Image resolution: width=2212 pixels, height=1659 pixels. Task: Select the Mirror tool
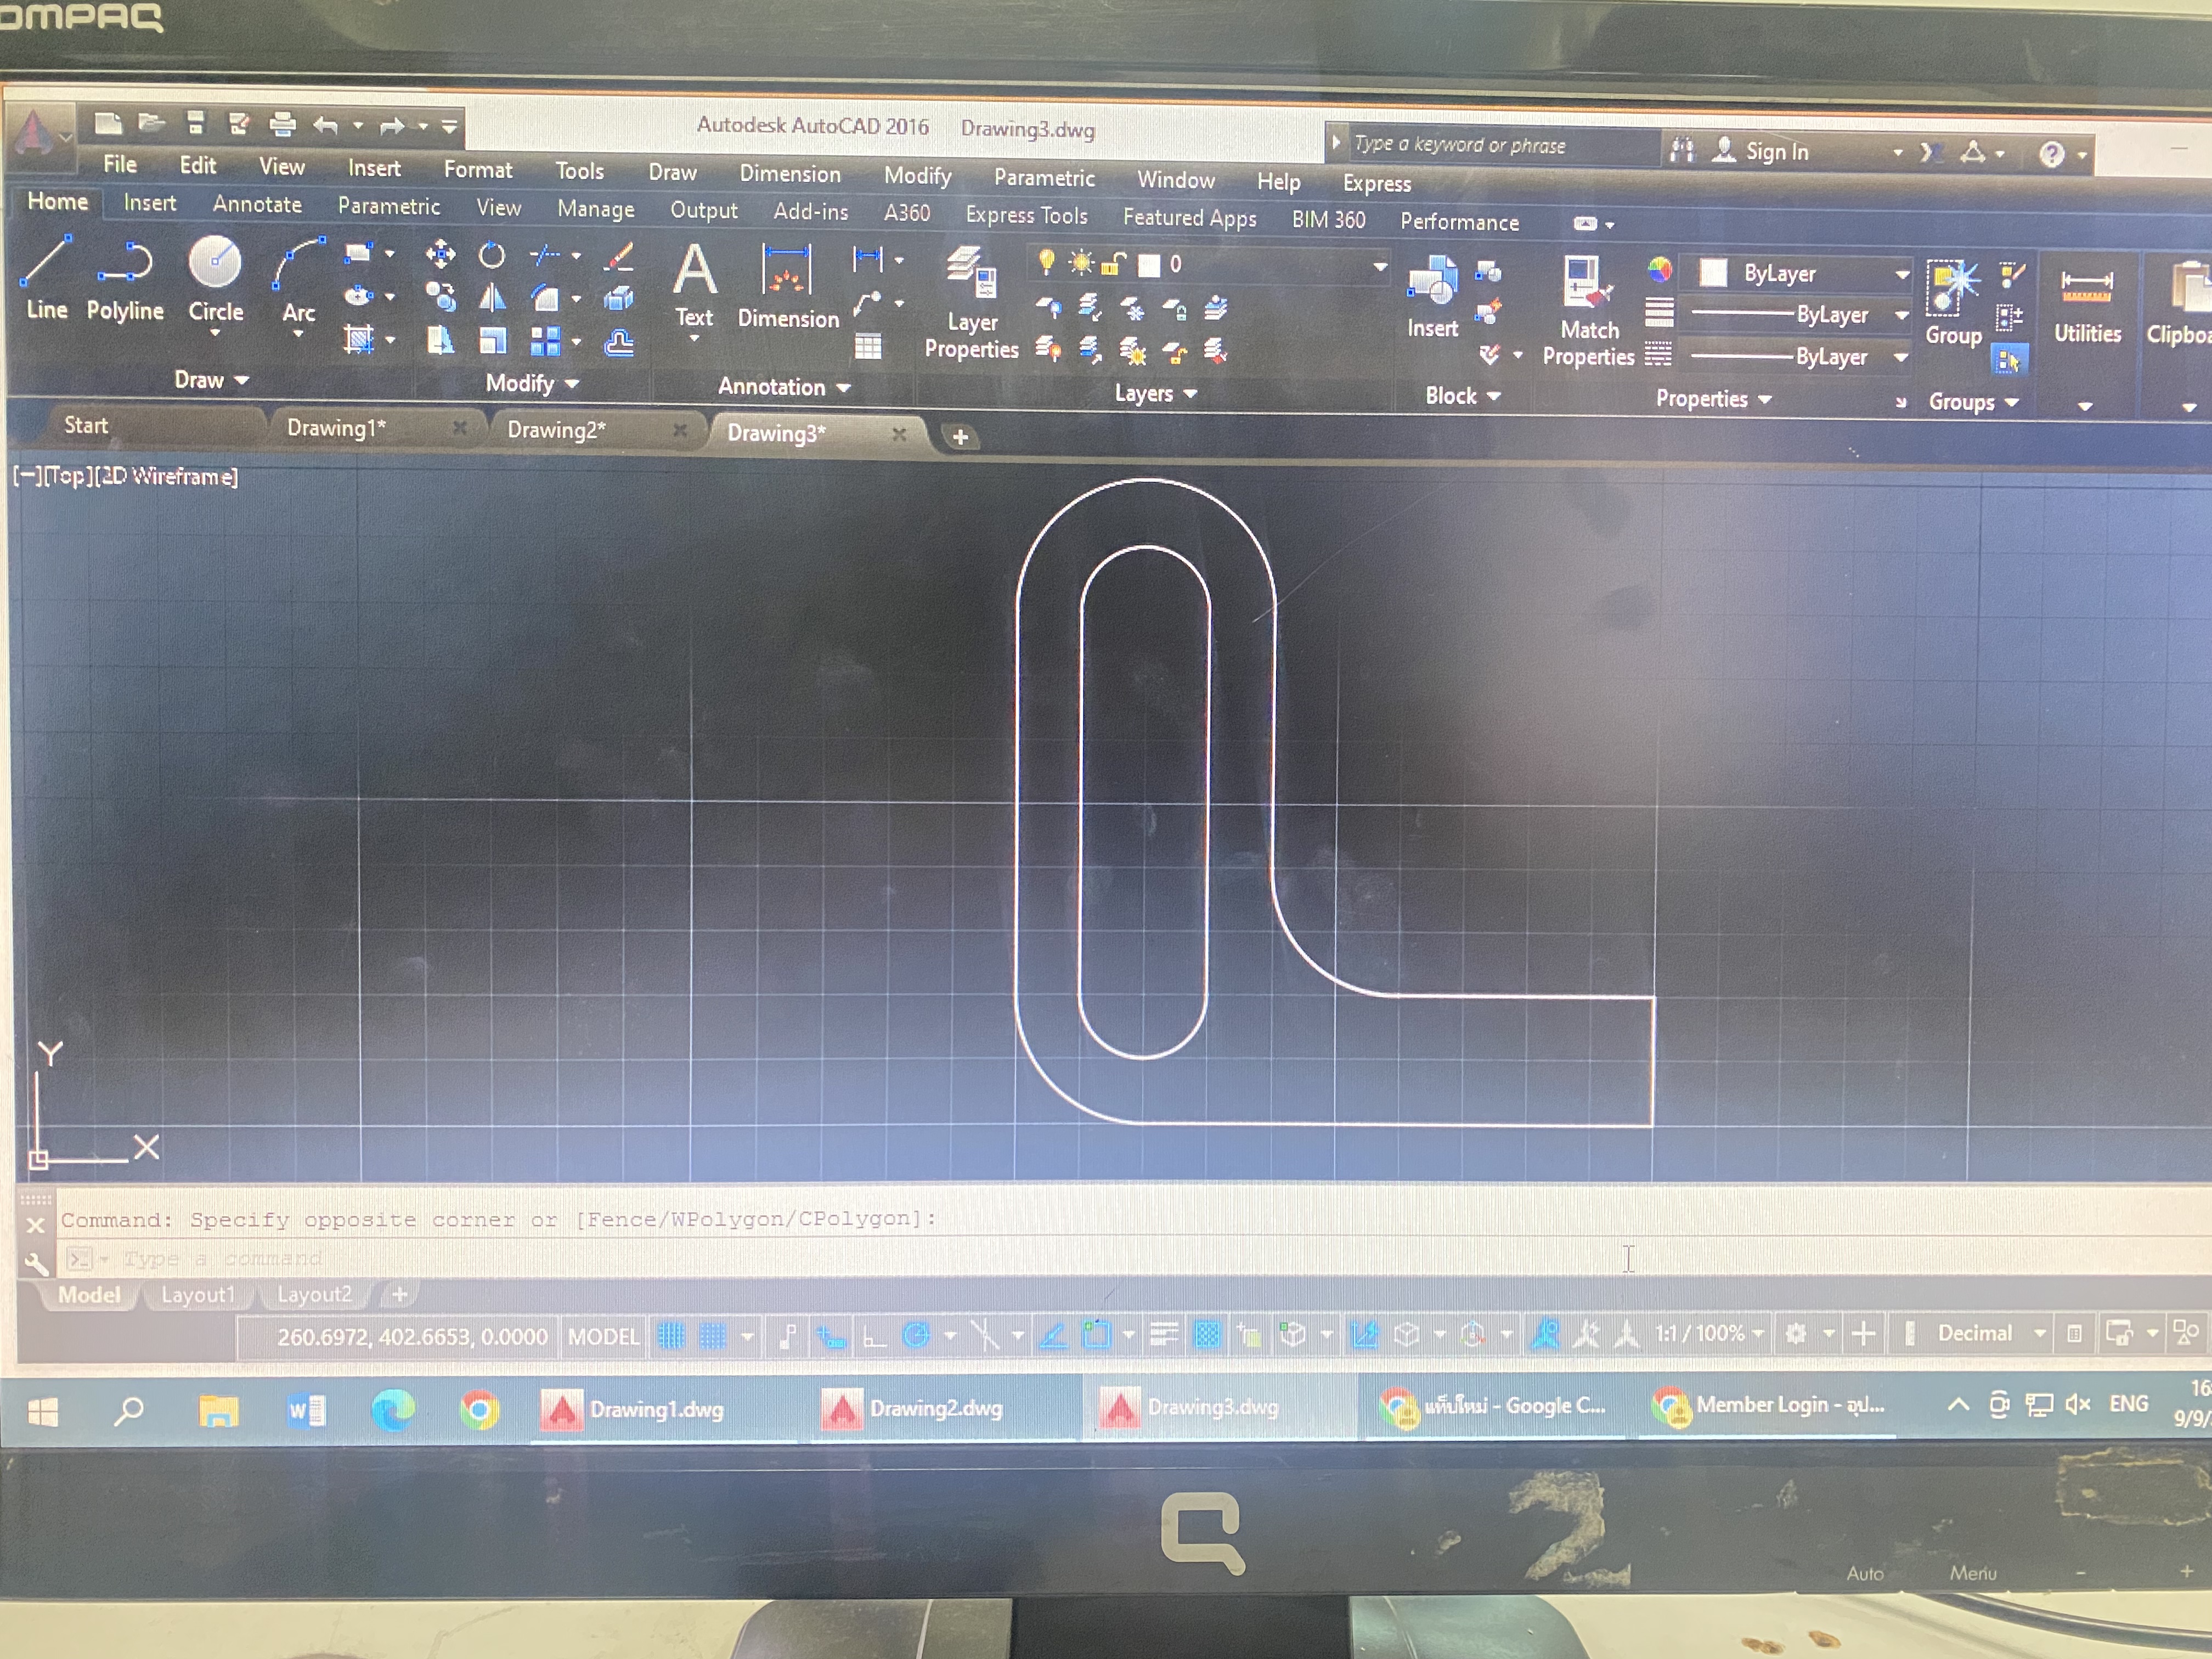(491, 298)
